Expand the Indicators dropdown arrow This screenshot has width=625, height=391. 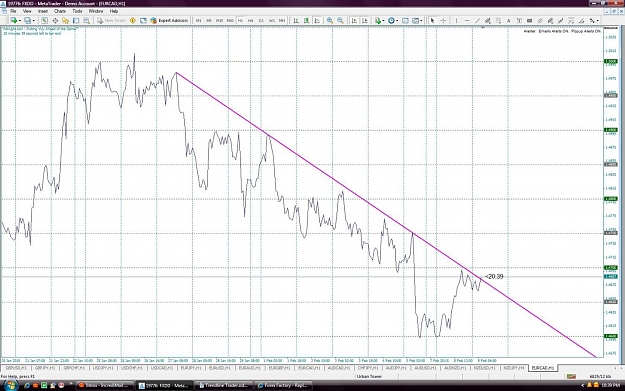383,20
